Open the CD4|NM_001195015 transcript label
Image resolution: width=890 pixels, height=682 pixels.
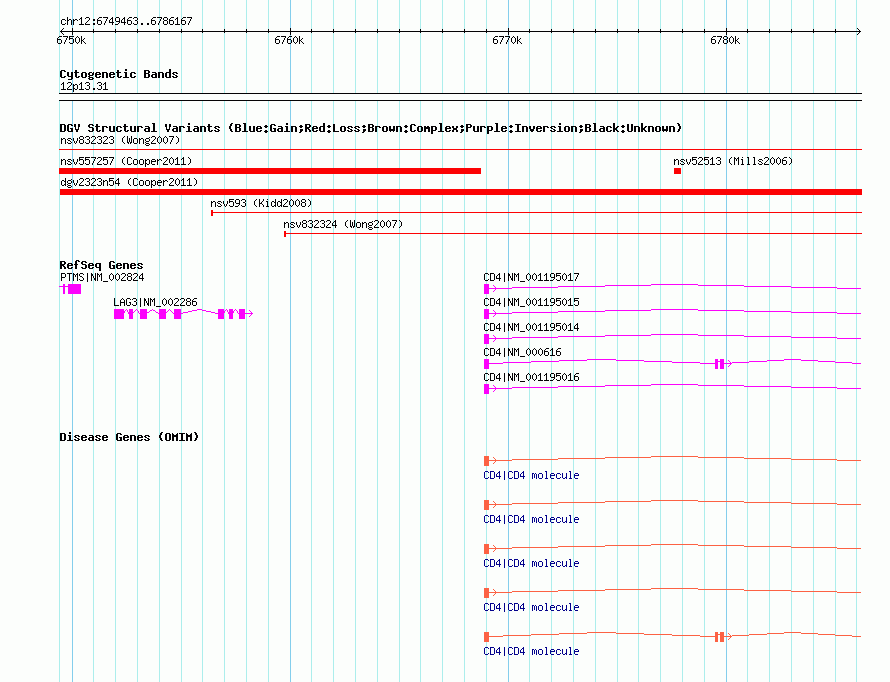click(x=531, y=302)
